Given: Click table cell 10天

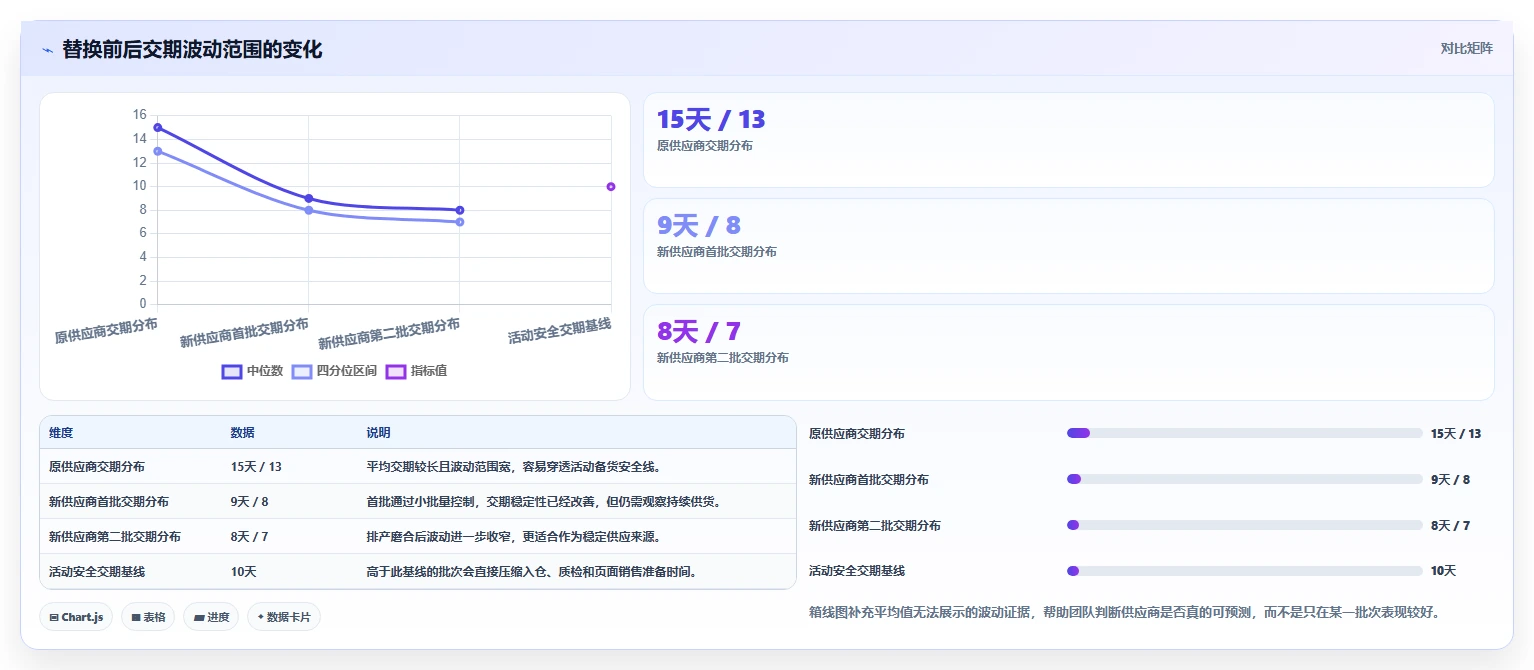Looking at the screenshot, I should point(244,572).
